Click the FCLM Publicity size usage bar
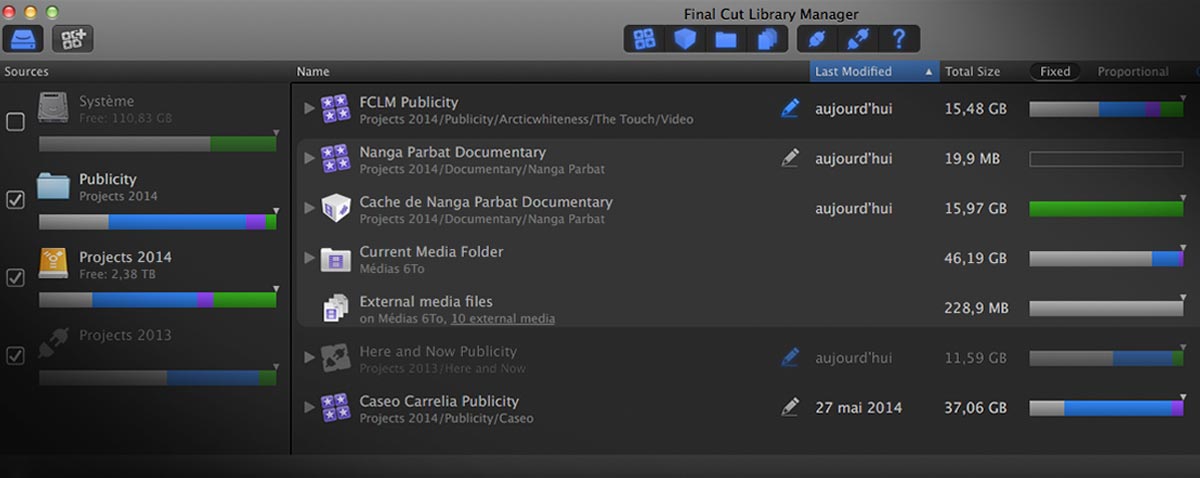1200x478 pixels. 1106,109
